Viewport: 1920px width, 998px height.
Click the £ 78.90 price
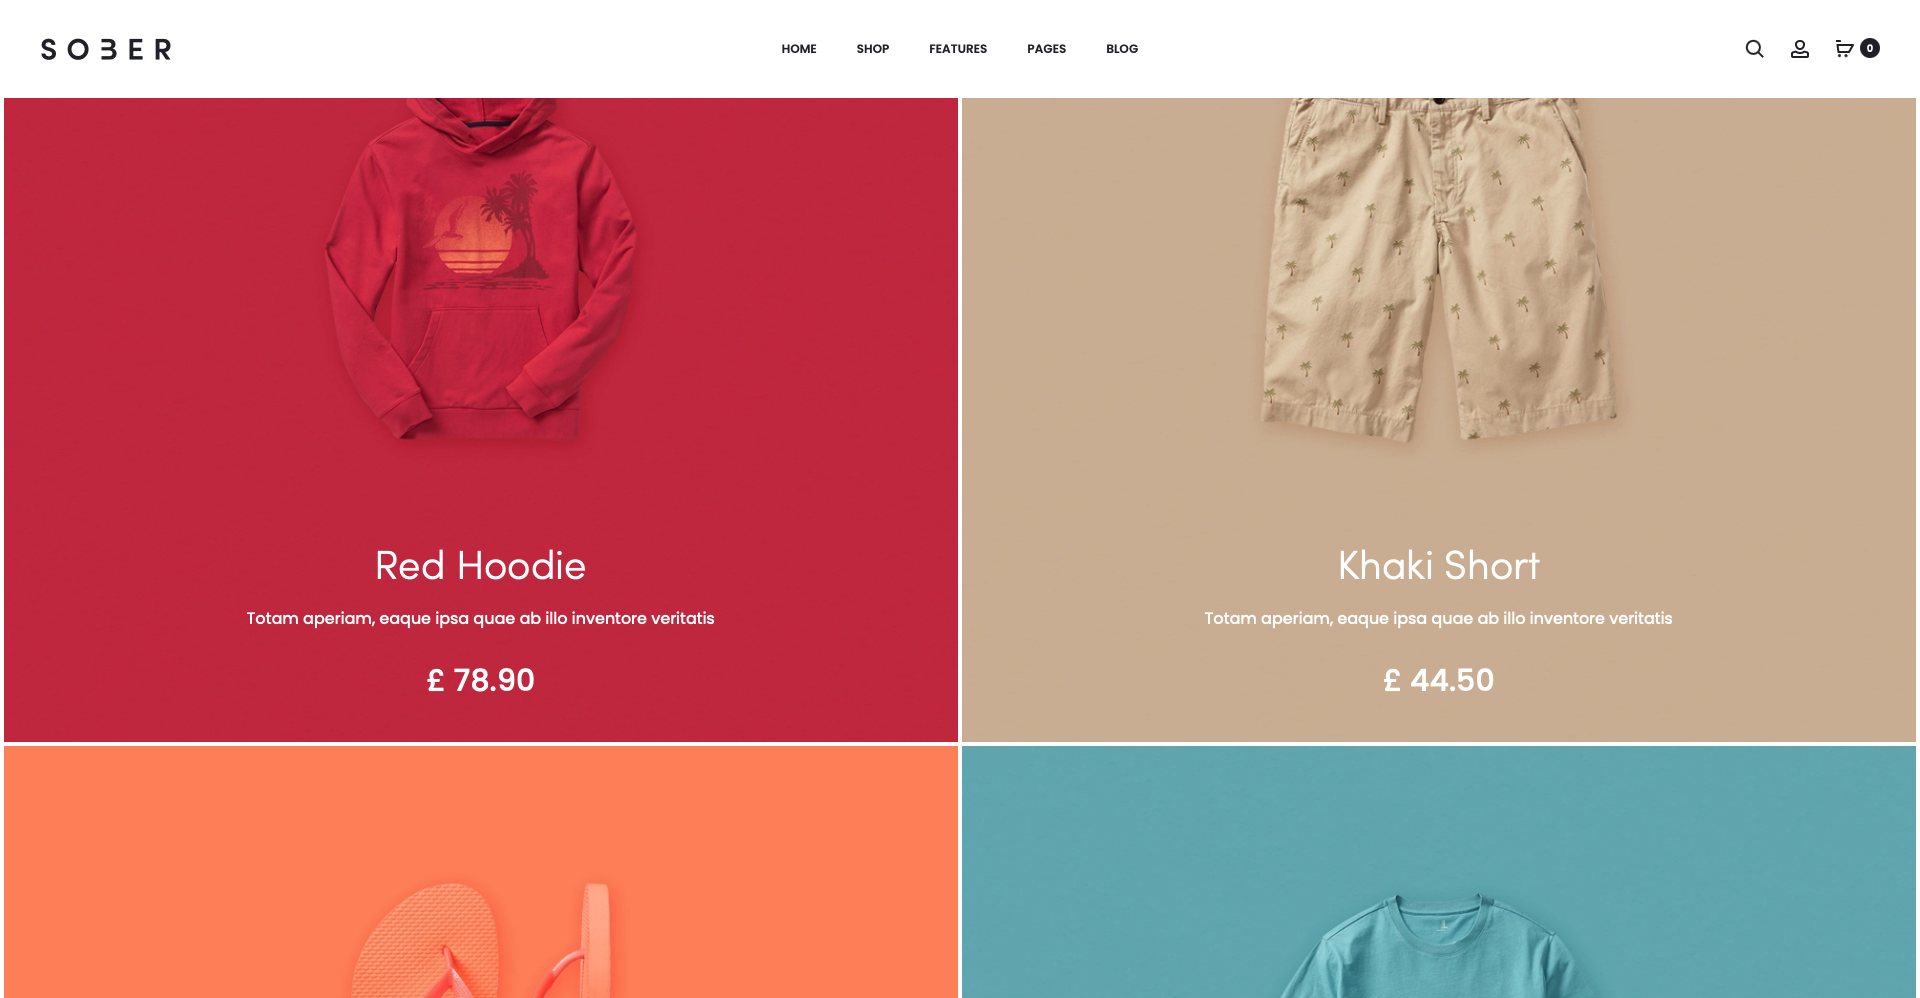click(481, 680)
